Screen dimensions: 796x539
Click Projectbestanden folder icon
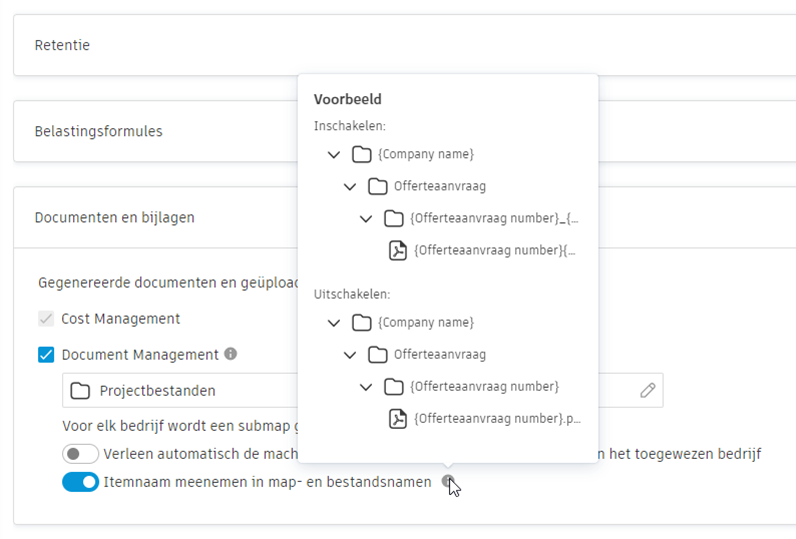click(x=80, y=390)
